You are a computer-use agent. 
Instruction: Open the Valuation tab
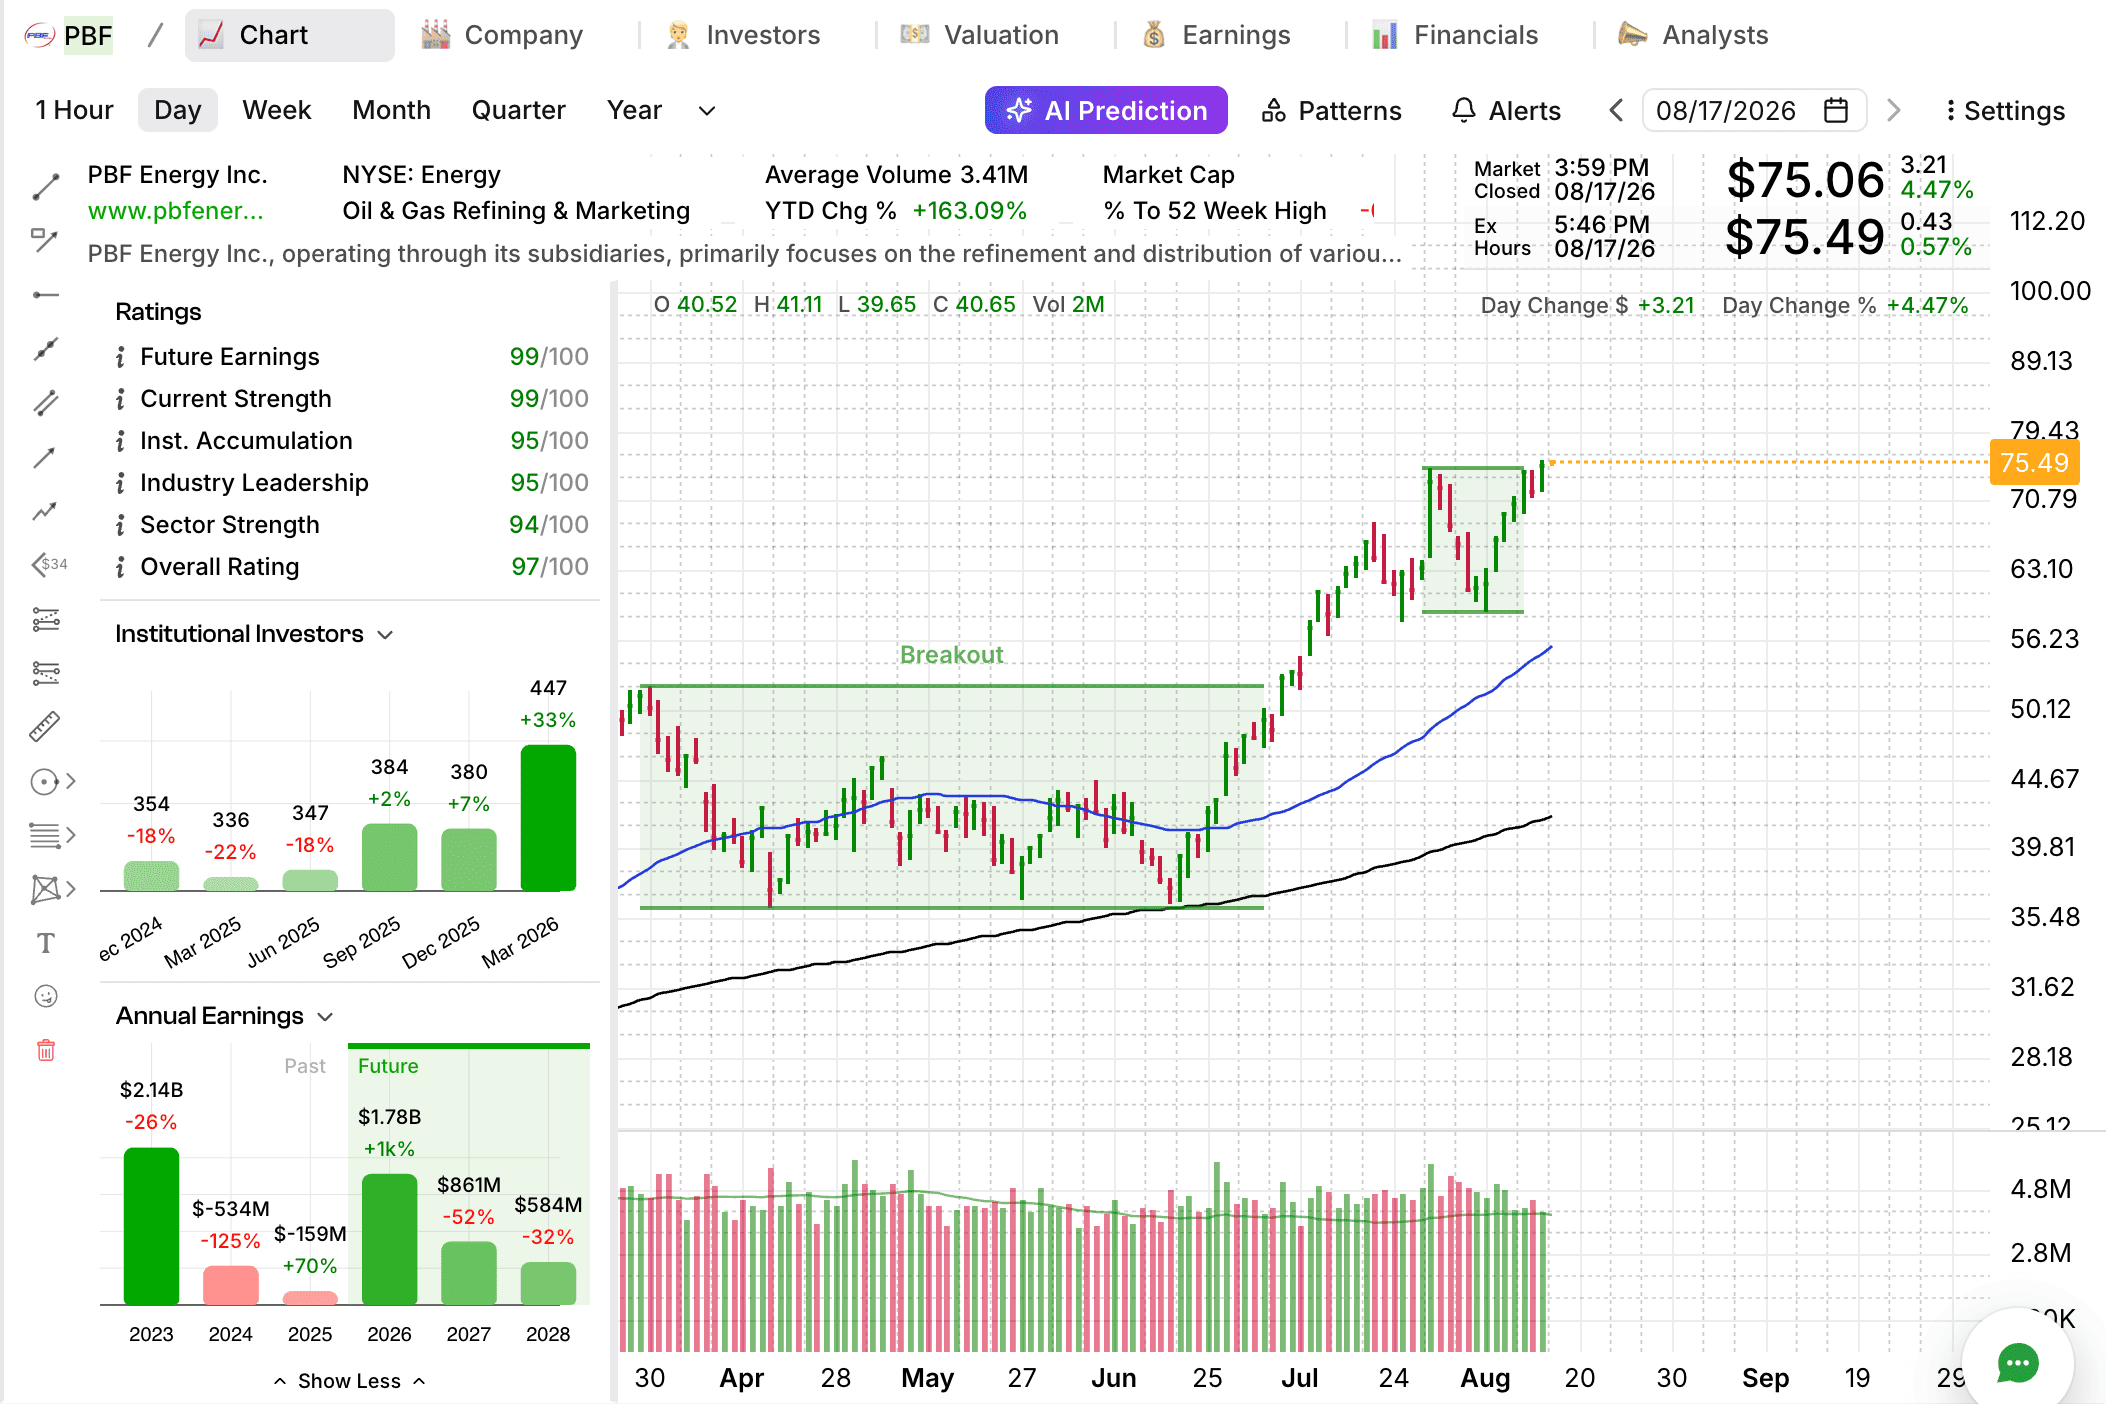click(979, 35)
